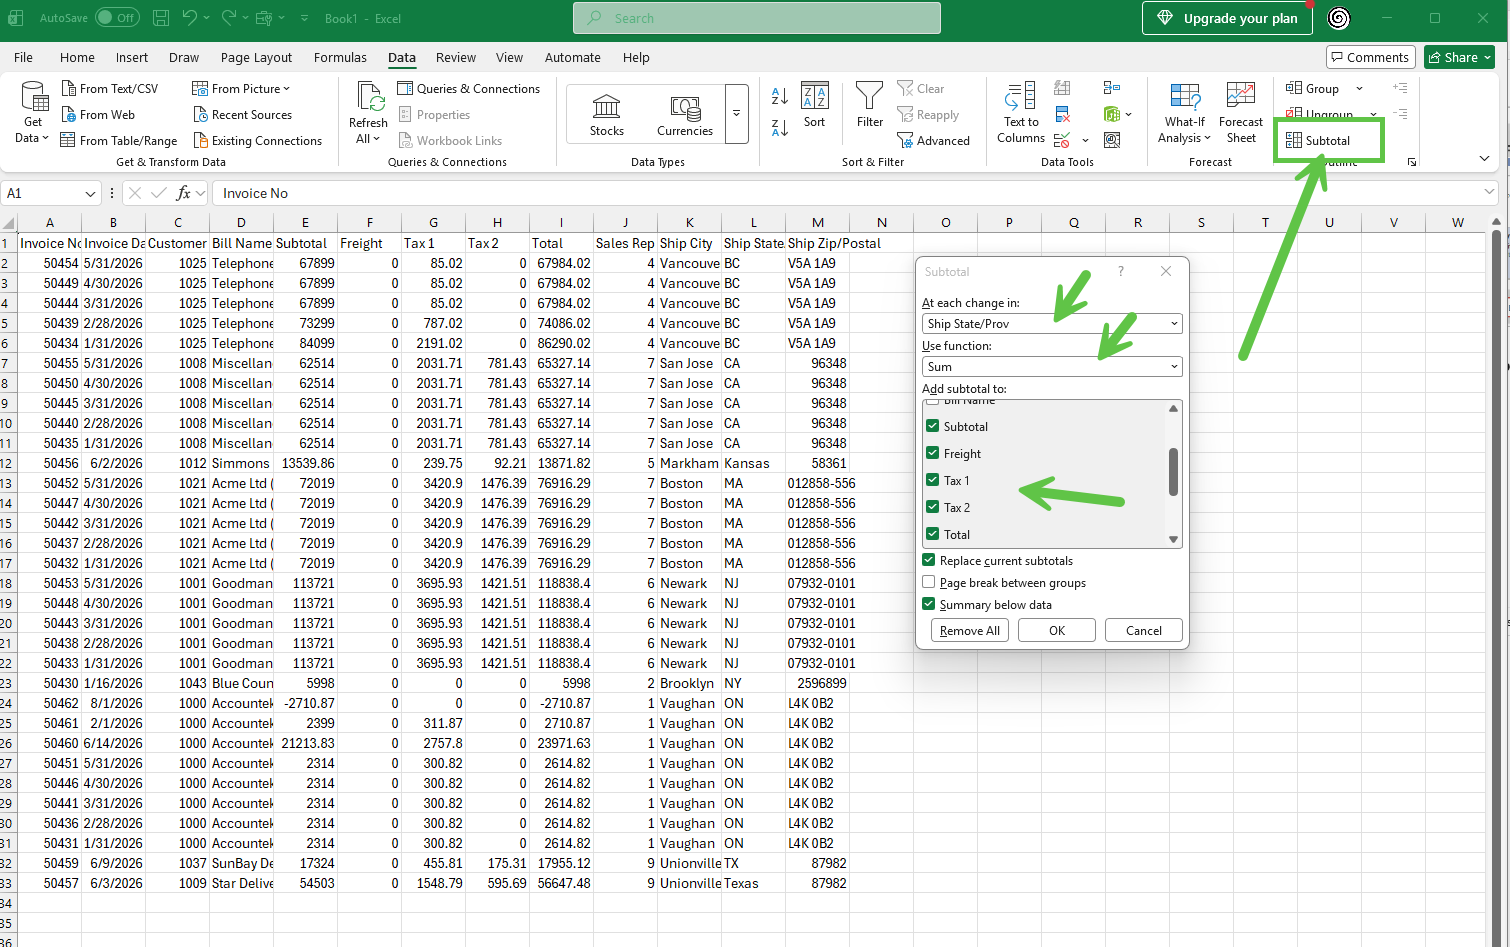Switch to the Review tab
The height and width of the screenshot is (947, 1510).
pos(456,57)
